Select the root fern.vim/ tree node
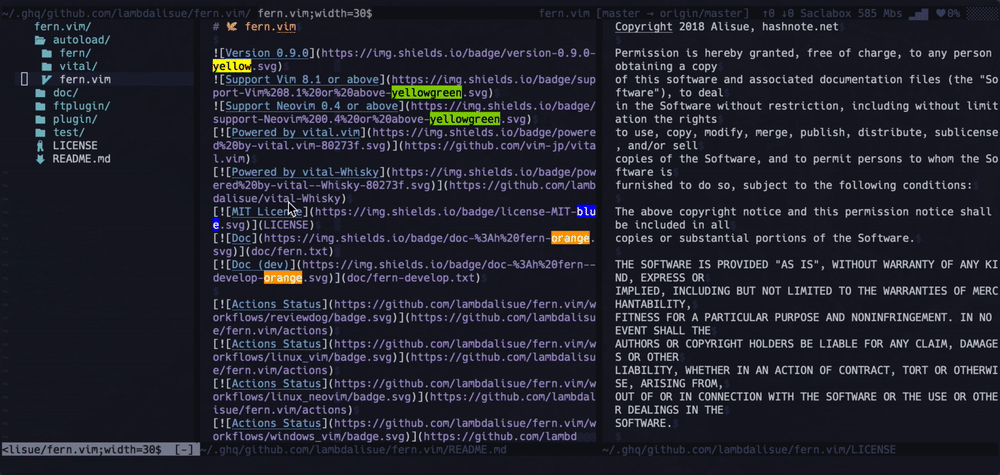 tap(62, 26)
